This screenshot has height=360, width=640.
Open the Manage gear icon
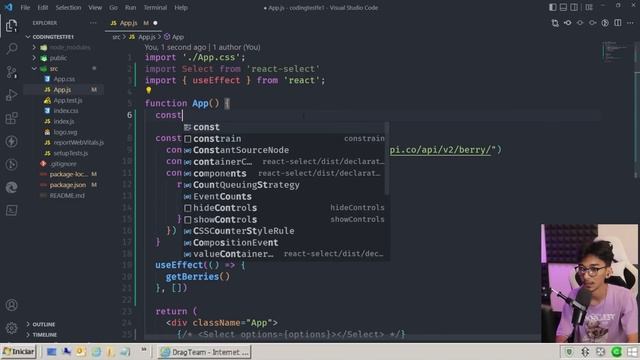click(x=11, y=328)
